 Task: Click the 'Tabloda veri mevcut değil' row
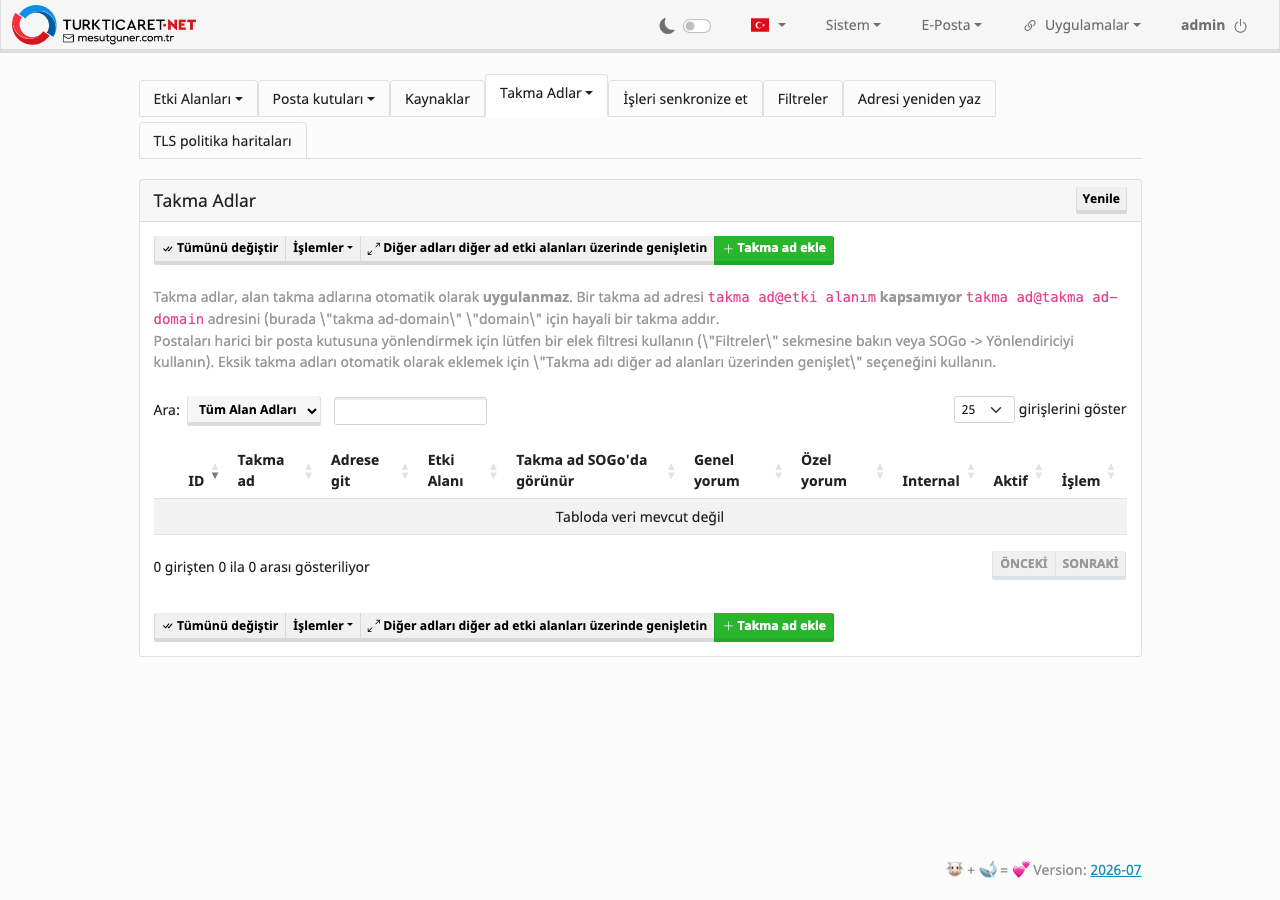click(x=640, y=517)
